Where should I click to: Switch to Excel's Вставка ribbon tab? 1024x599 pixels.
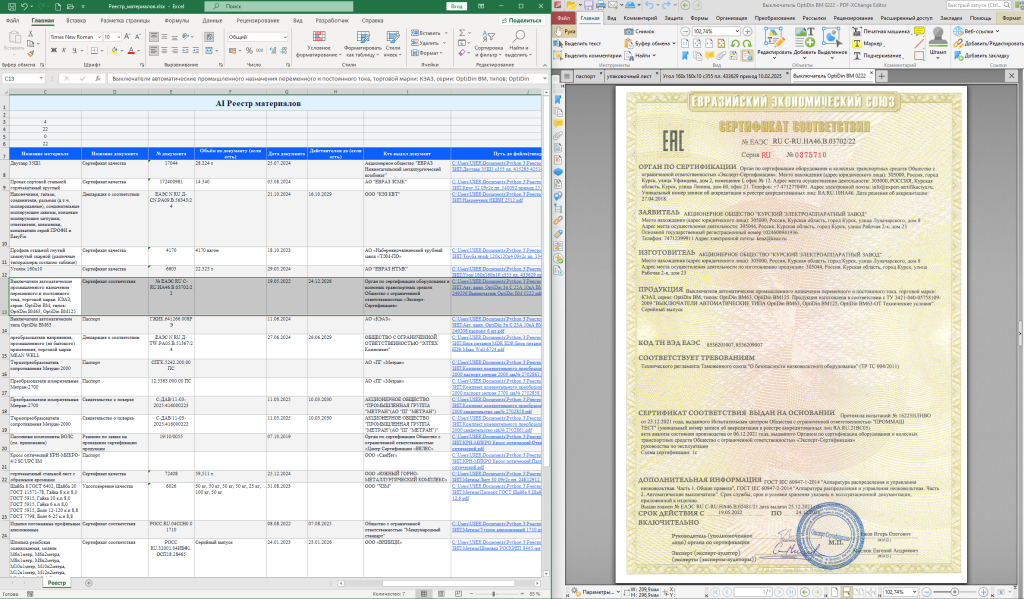[76, 20]
